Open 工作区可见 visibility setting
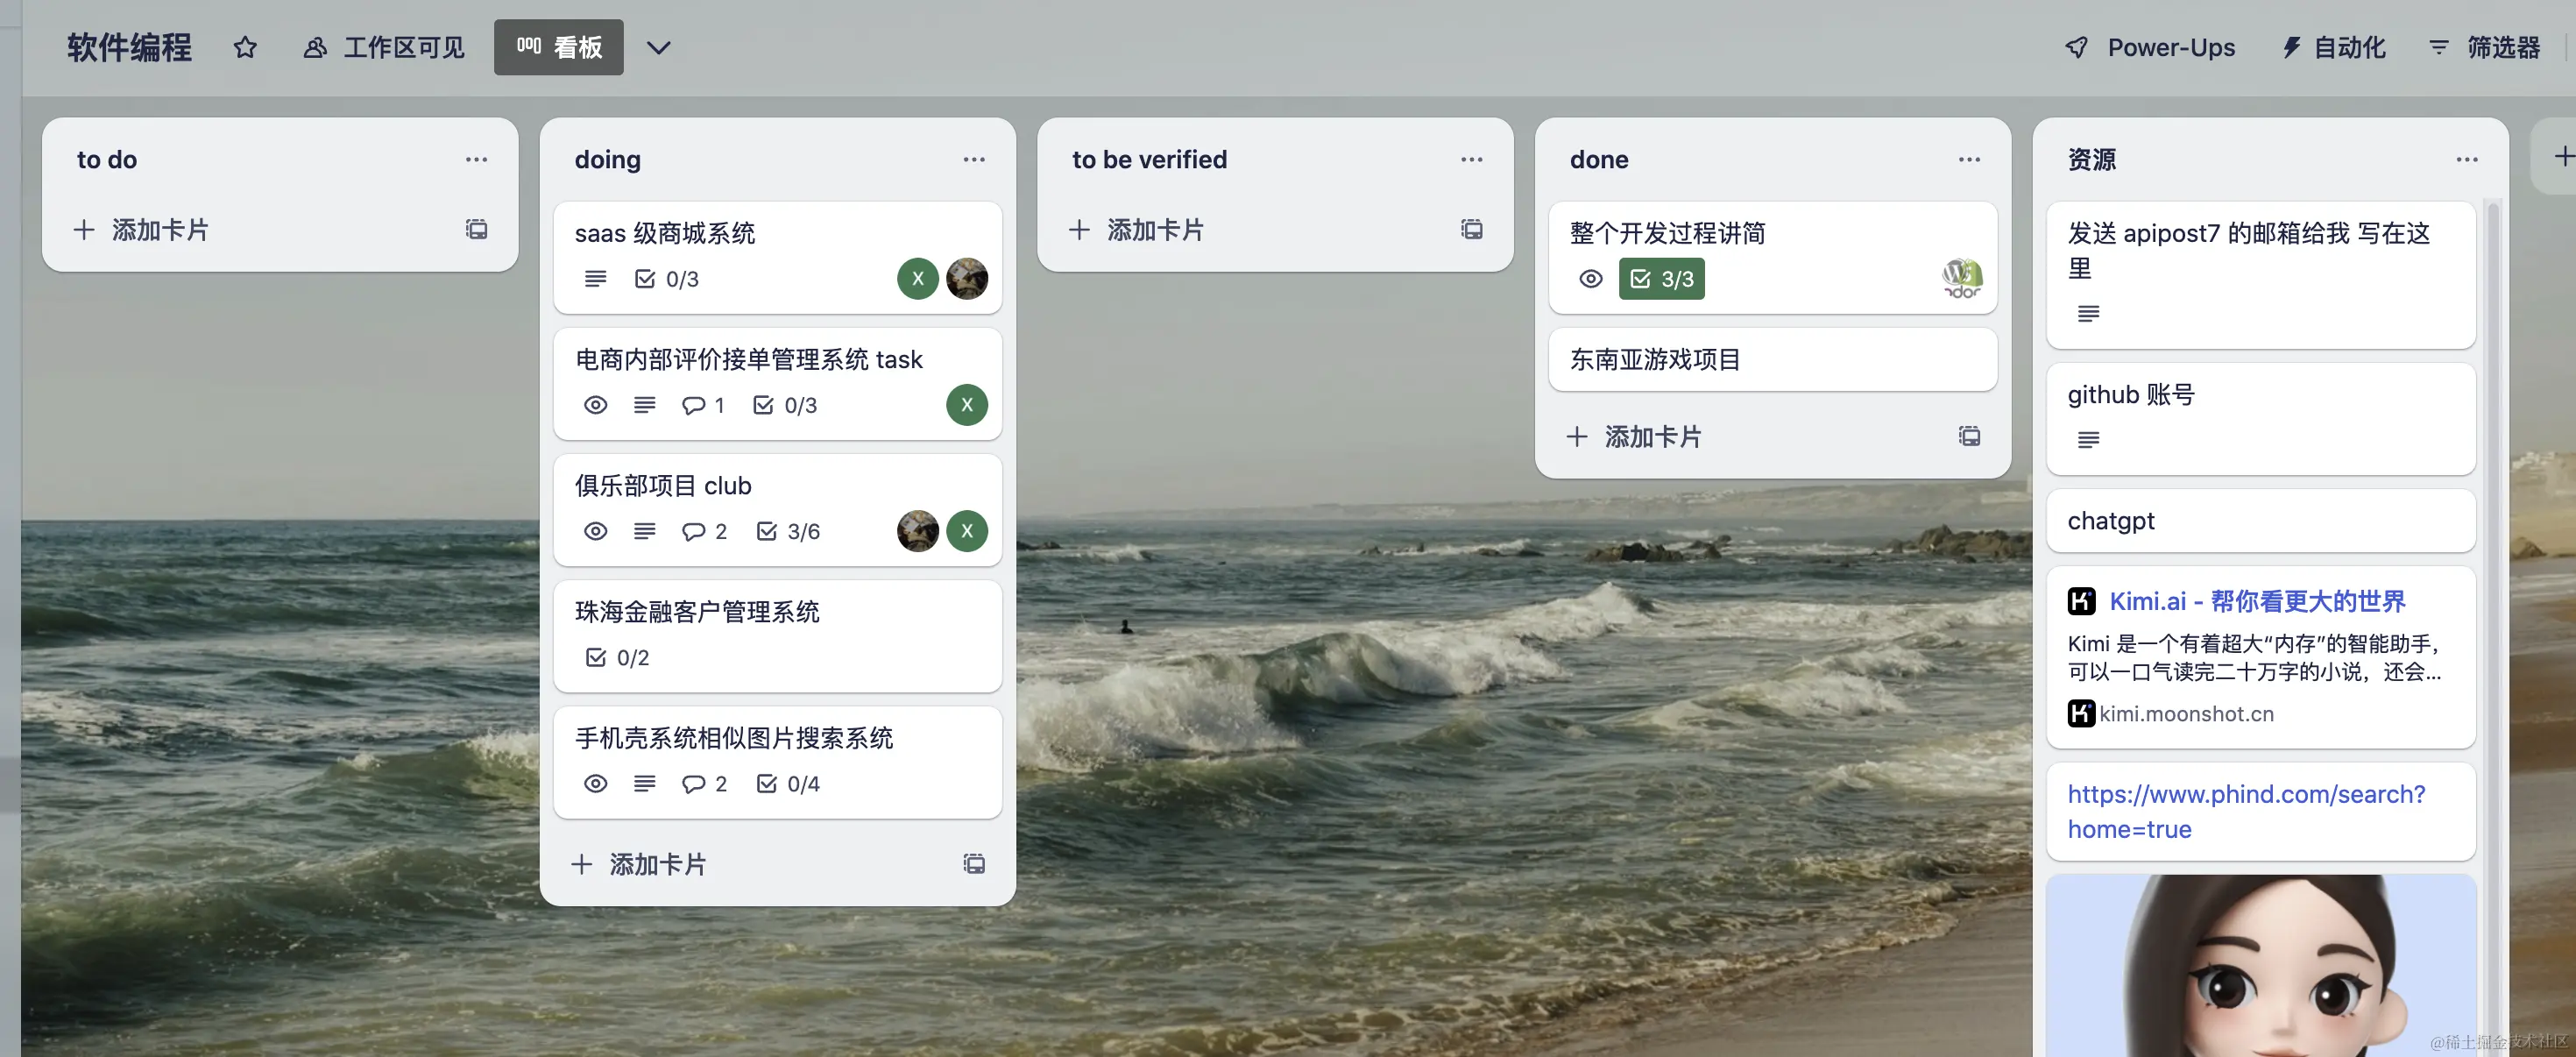This screenshot has height=1057, width=2576. point(384,47)
